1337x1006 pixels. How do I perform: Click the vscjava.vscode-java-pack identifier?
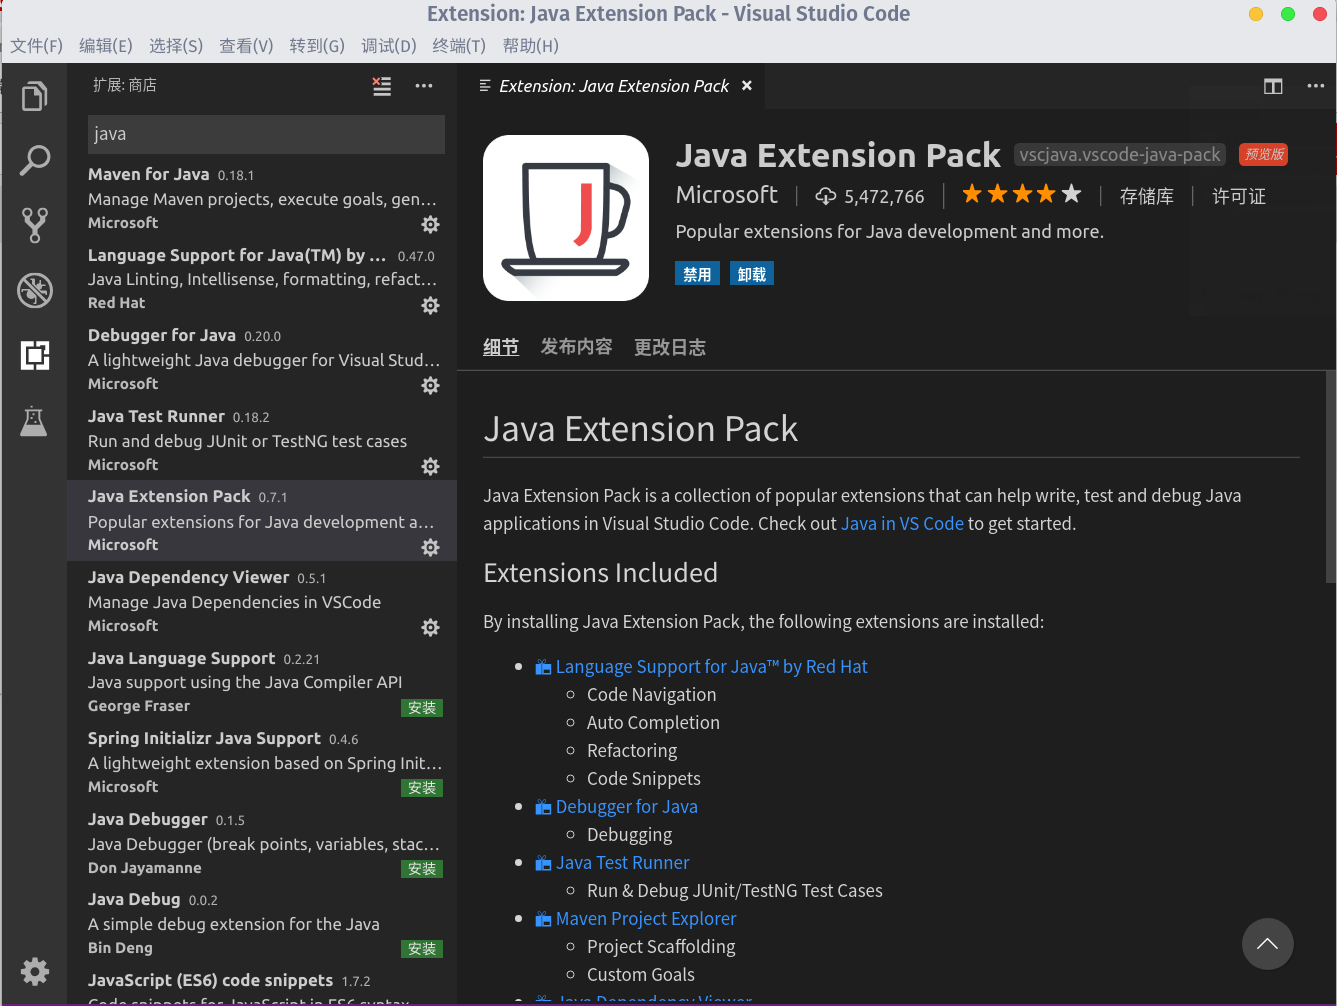click(1120, 155)
